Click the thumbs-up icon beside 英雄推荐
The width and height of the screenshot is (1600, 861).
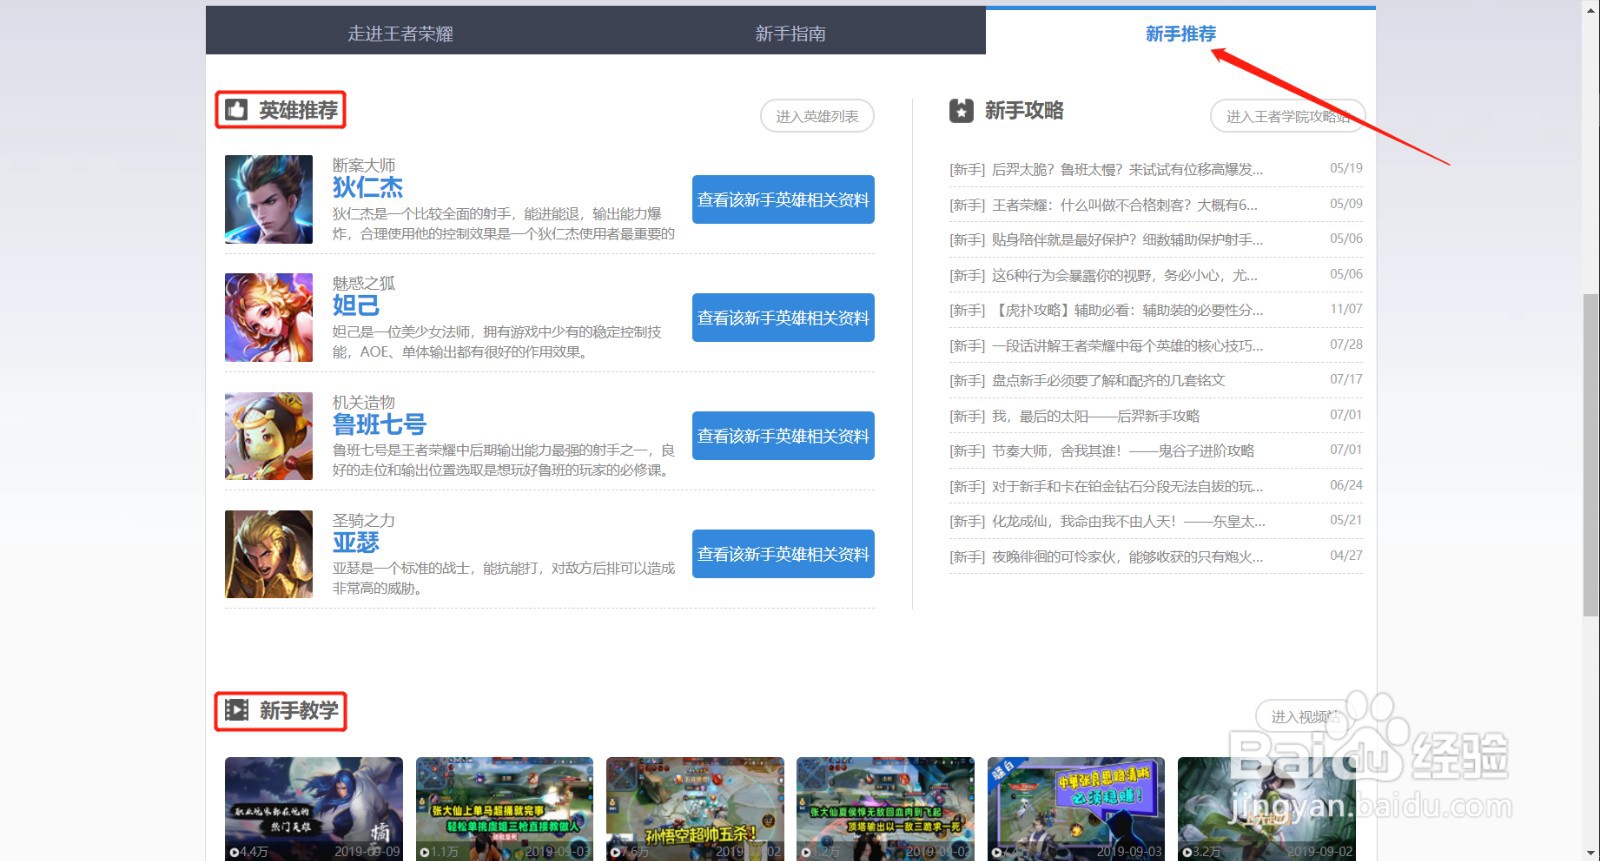[237, 110]
